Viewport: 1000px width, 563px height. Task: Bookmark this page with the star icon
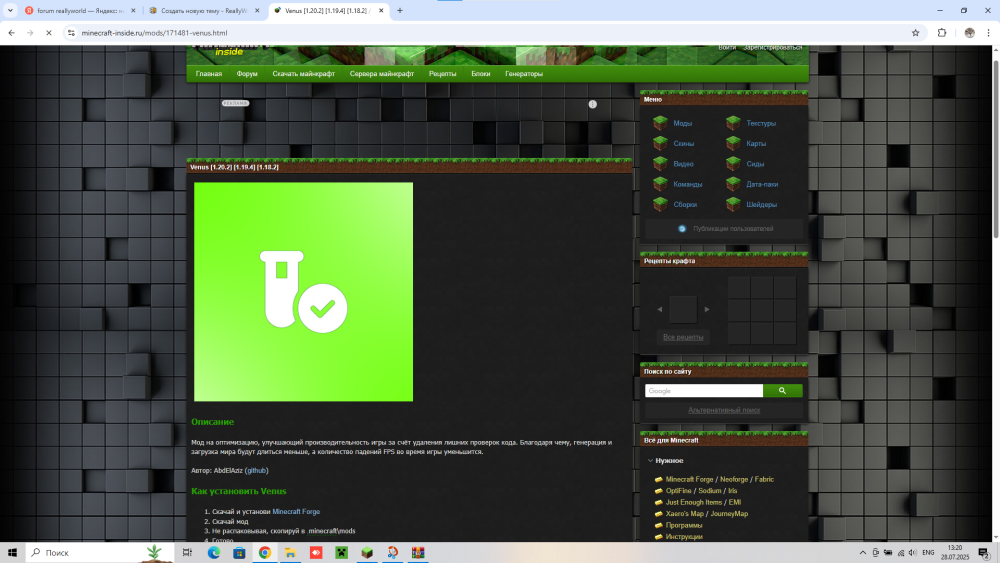[x=915, y=33]
